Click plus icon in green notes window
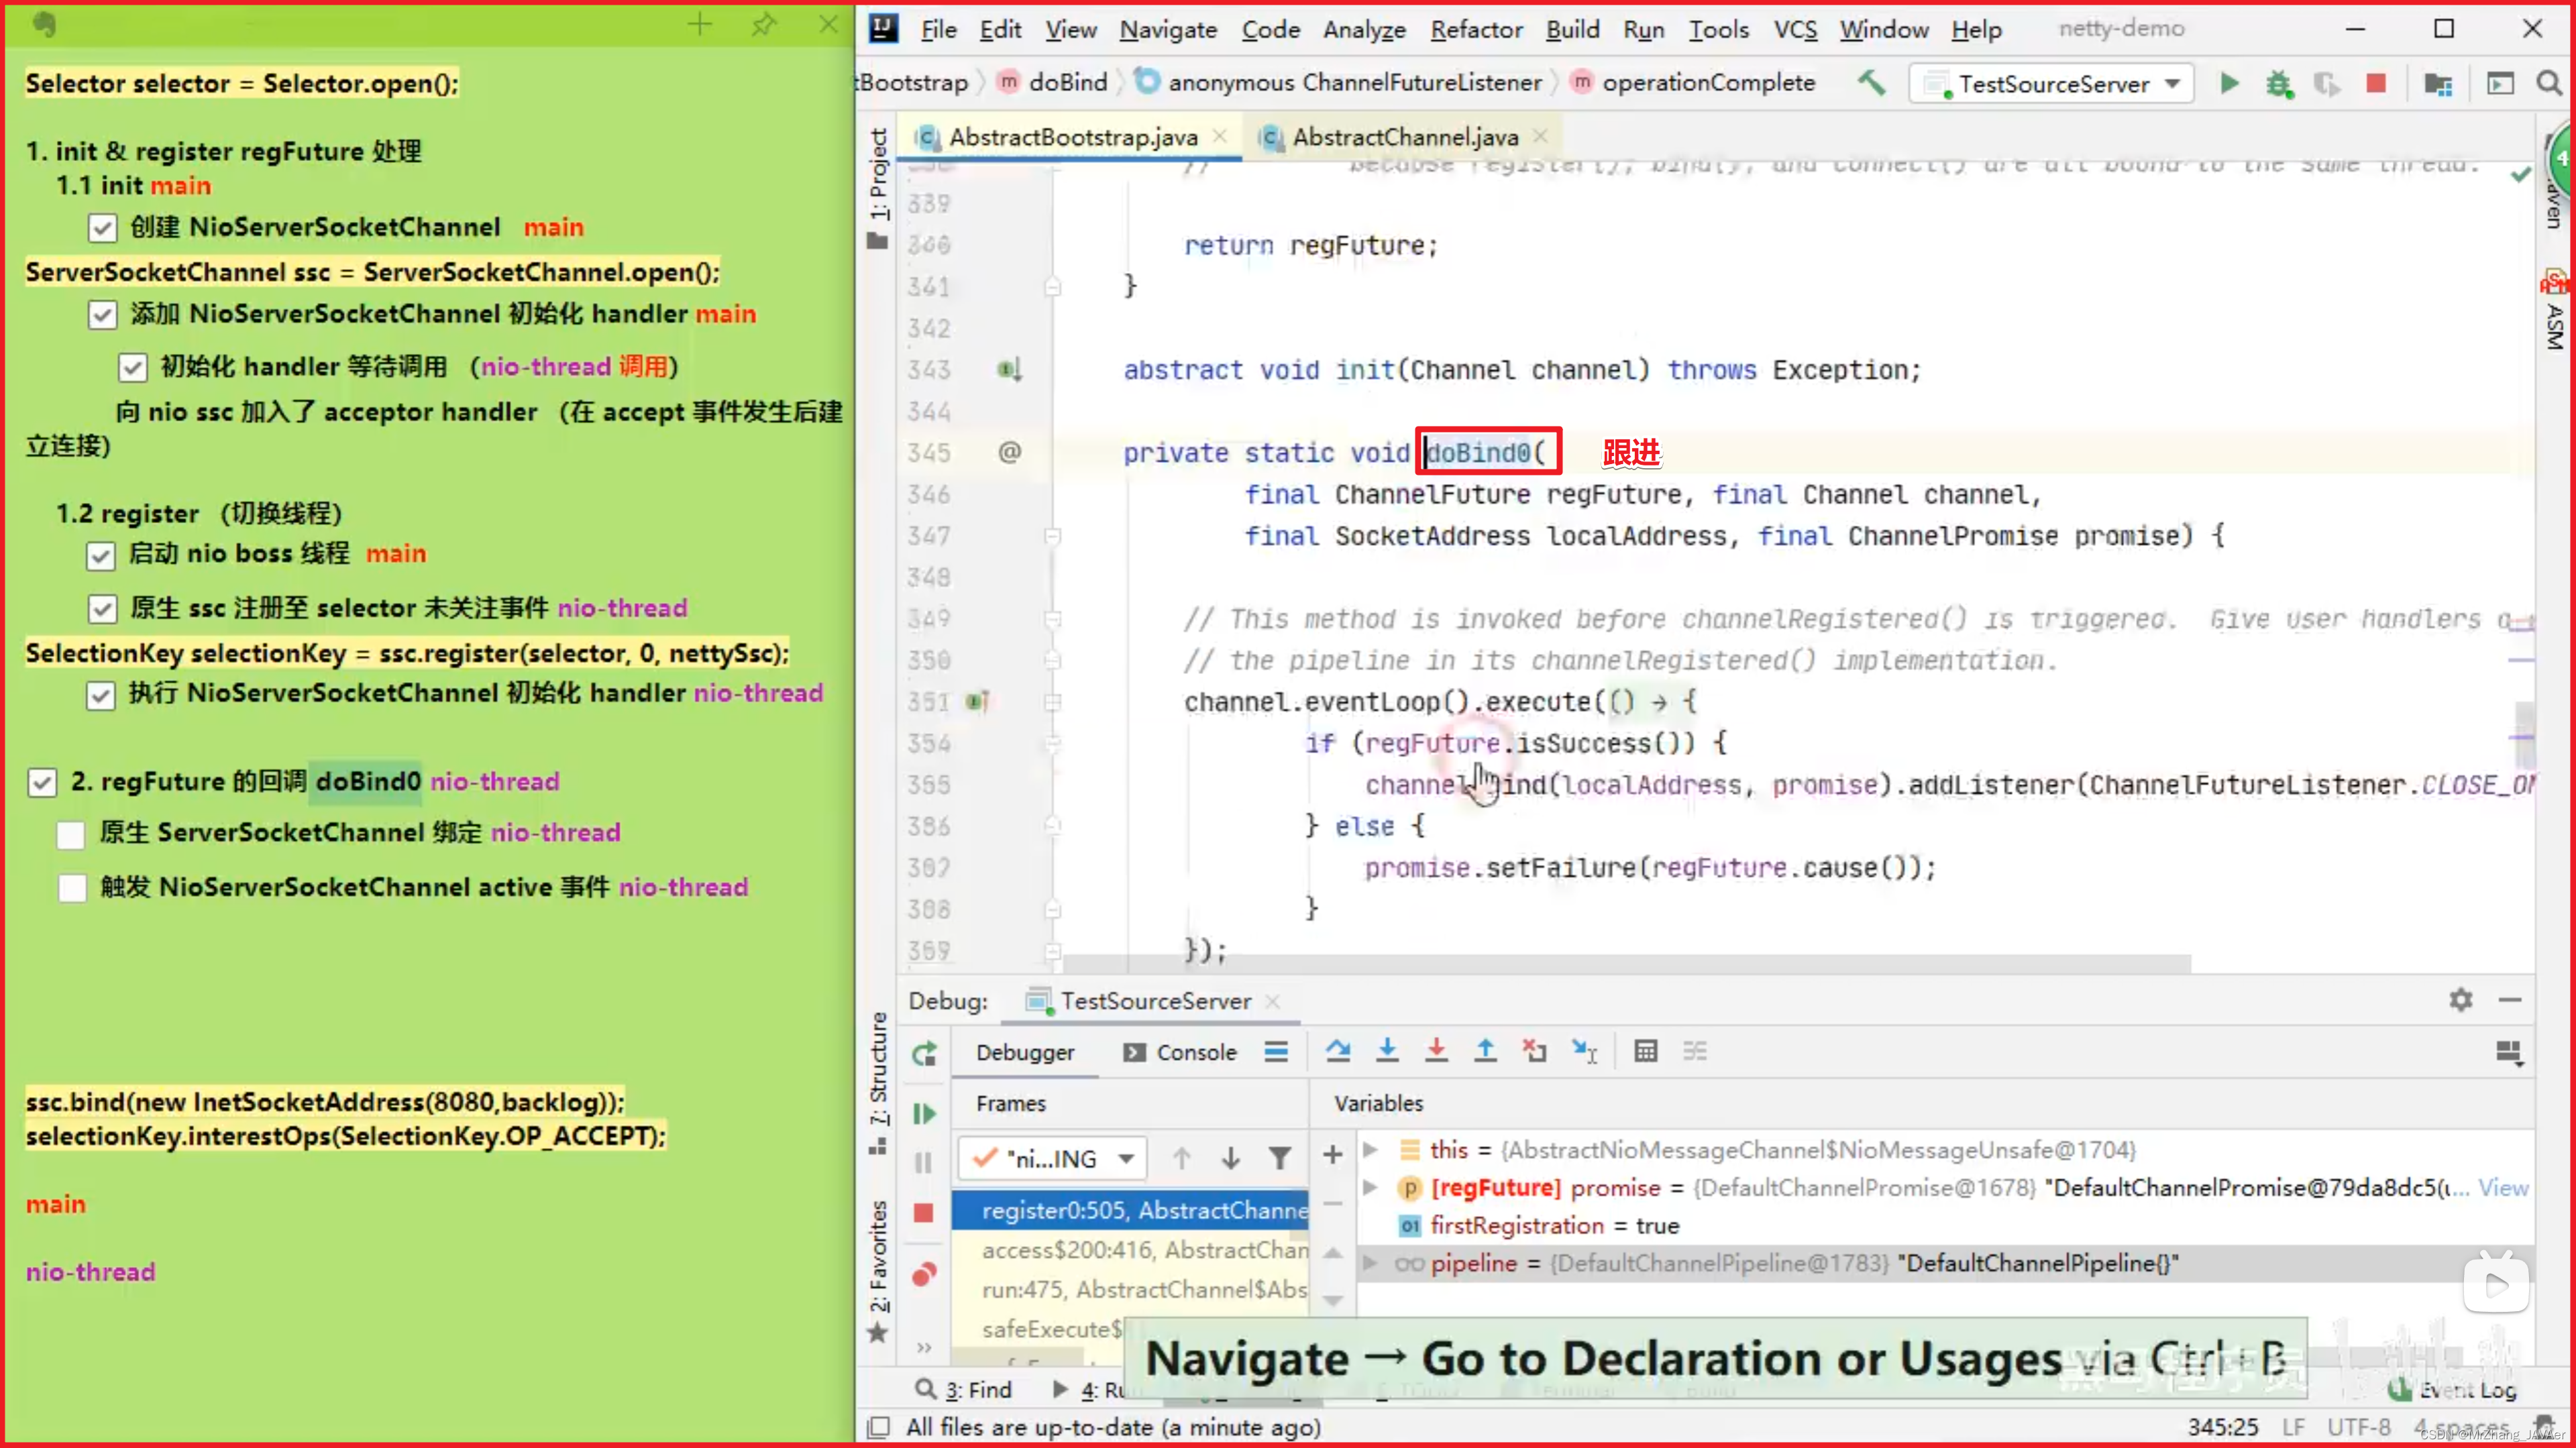 pos(700,25)
